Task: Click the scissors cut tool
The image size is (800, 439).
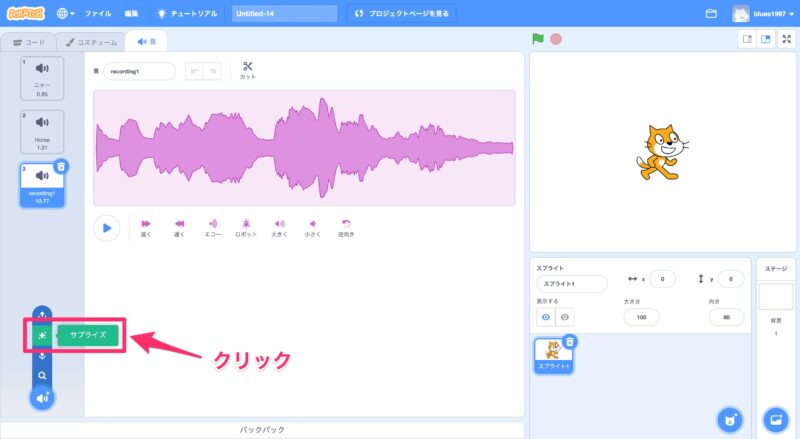Action: [248, 68]
